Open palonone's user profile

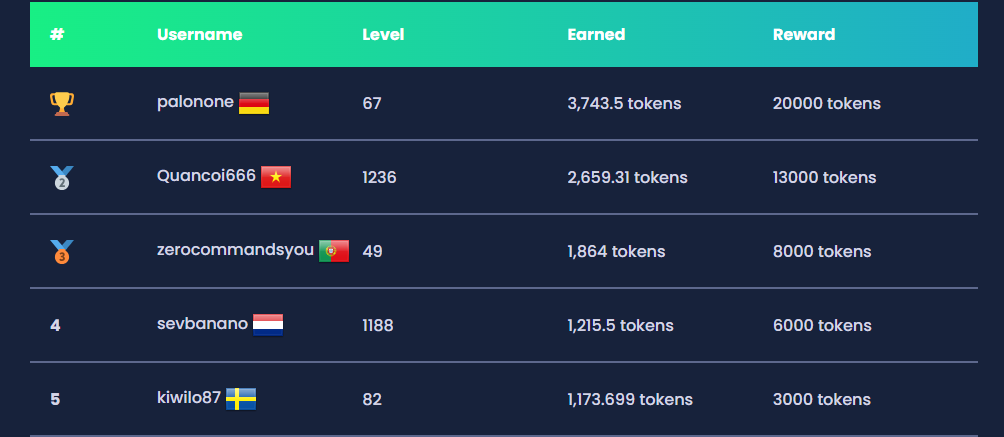tap(195, 103)
